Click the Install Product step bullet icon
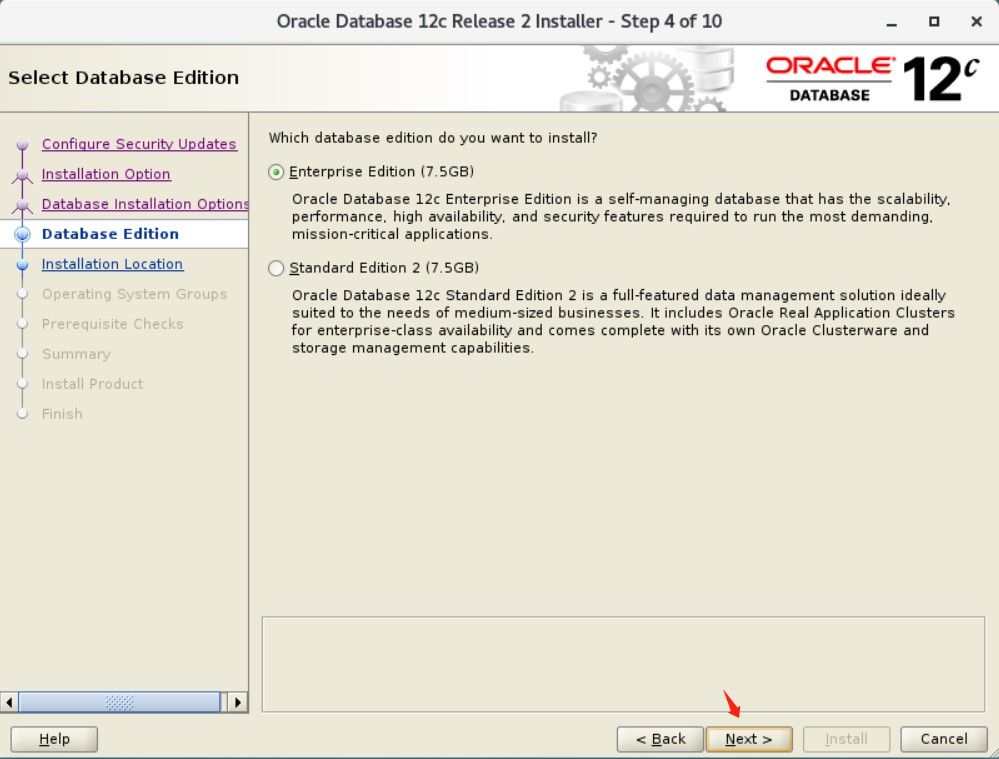 point(22,384)
